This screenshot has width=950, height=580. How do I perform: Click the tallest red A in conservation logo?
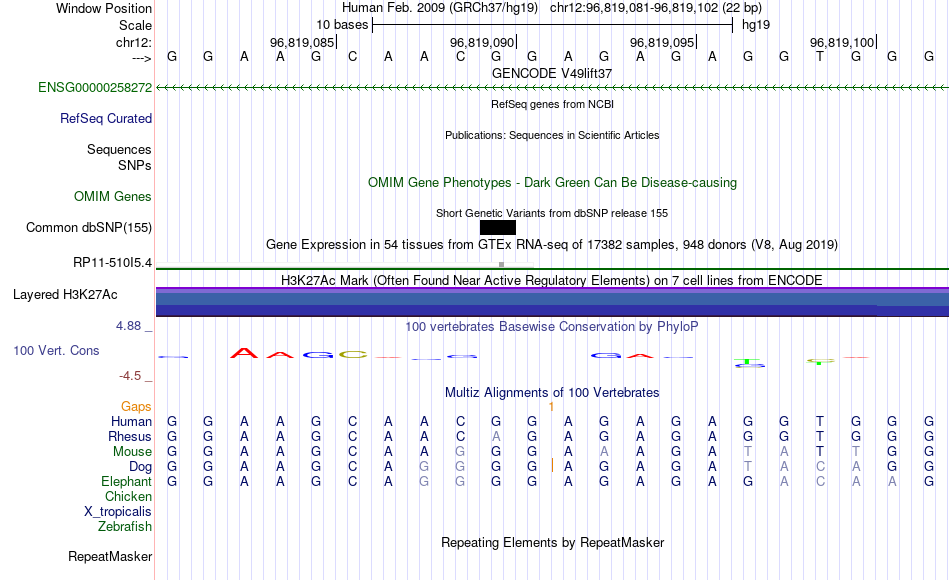click(244, 353)
